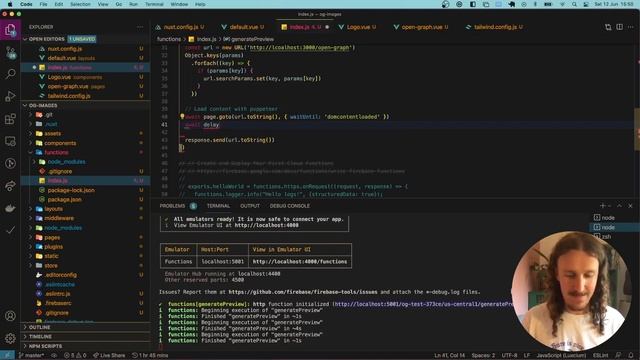
Task: Expand the pages folder
Action: 85,237
